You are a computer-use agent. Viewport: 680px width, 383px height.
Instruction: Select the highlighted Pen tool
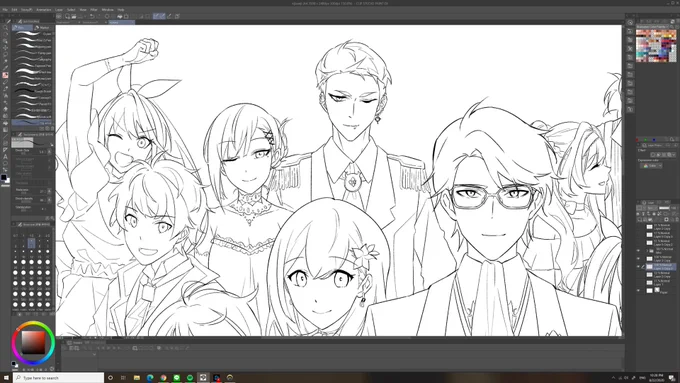pos(6,75)
